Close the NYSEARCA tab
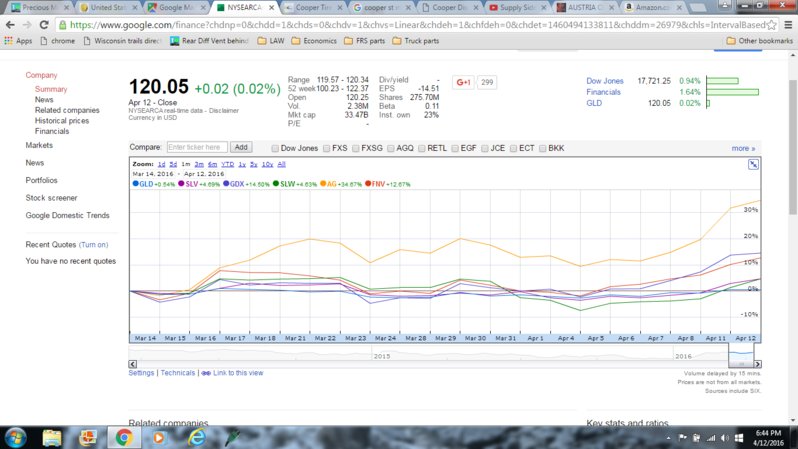 [271, 8]
